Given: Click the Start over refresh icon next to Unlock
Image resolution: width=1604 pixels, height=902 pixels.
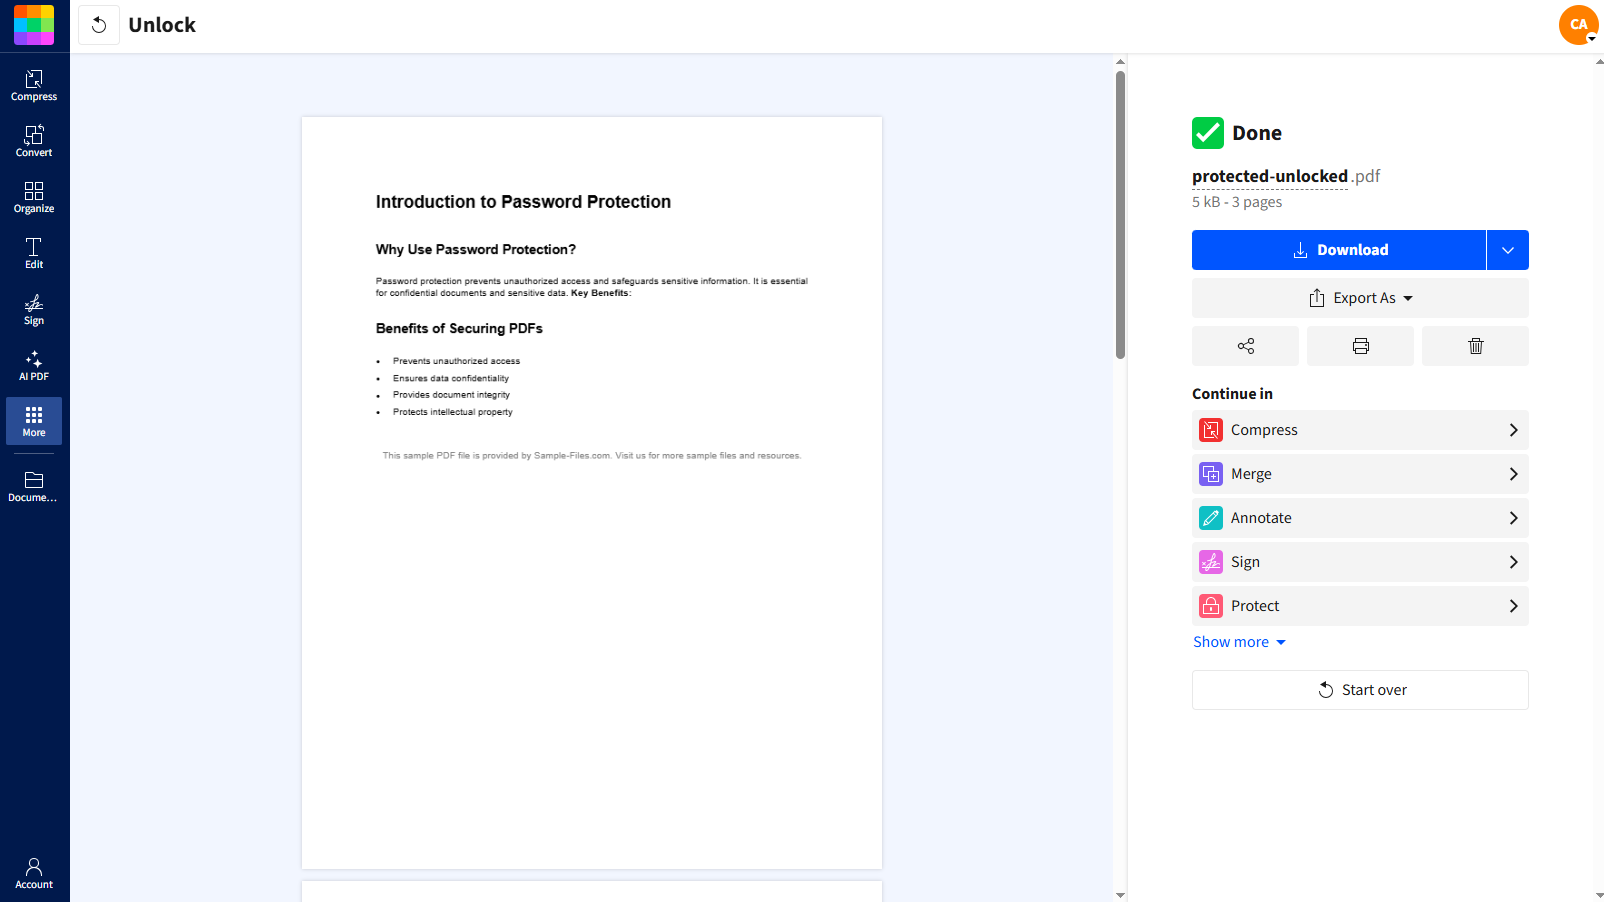Looking at the screenshot, I should pos(98,24).
